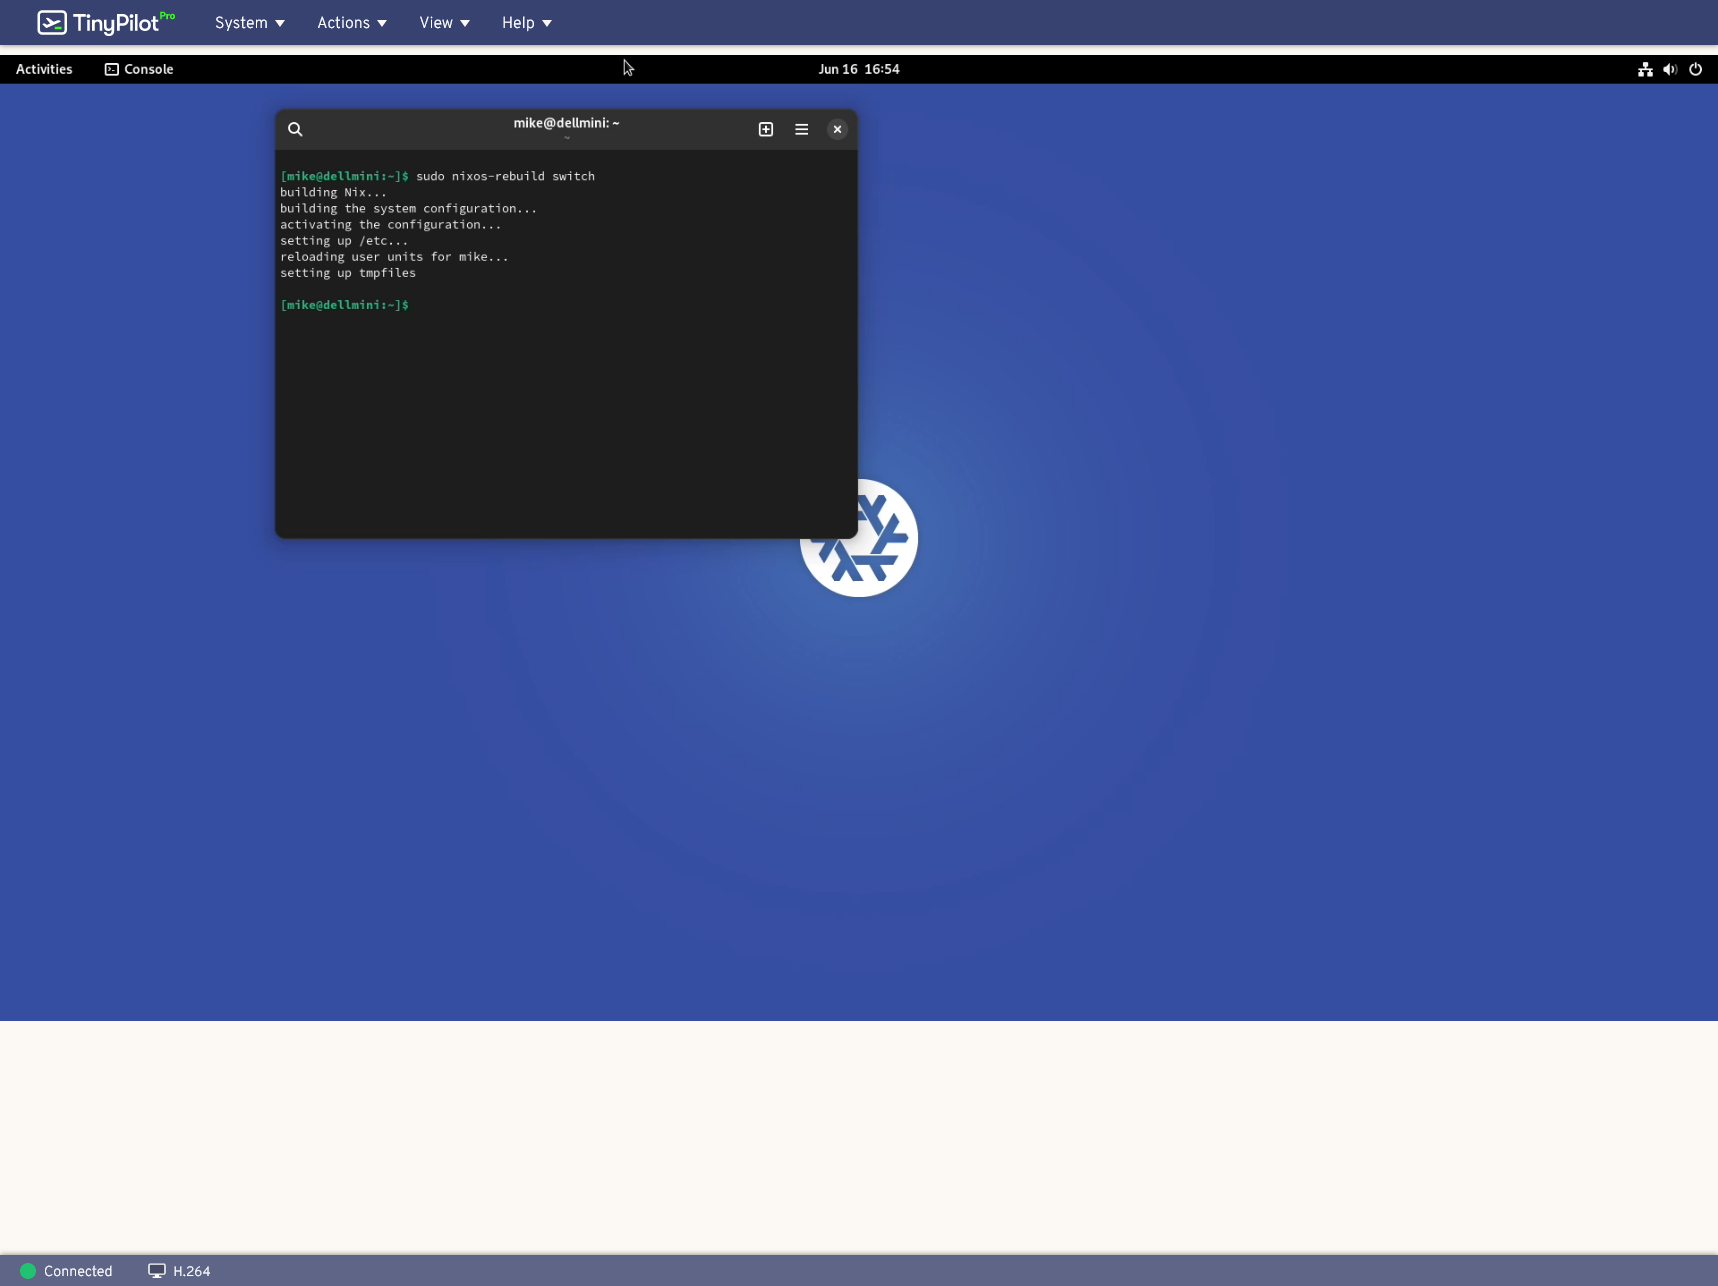The height and width of the screenshot is (1286, 1718).
Task: Click the 'setting up tmpfiles' line
Action: [348, 272]
